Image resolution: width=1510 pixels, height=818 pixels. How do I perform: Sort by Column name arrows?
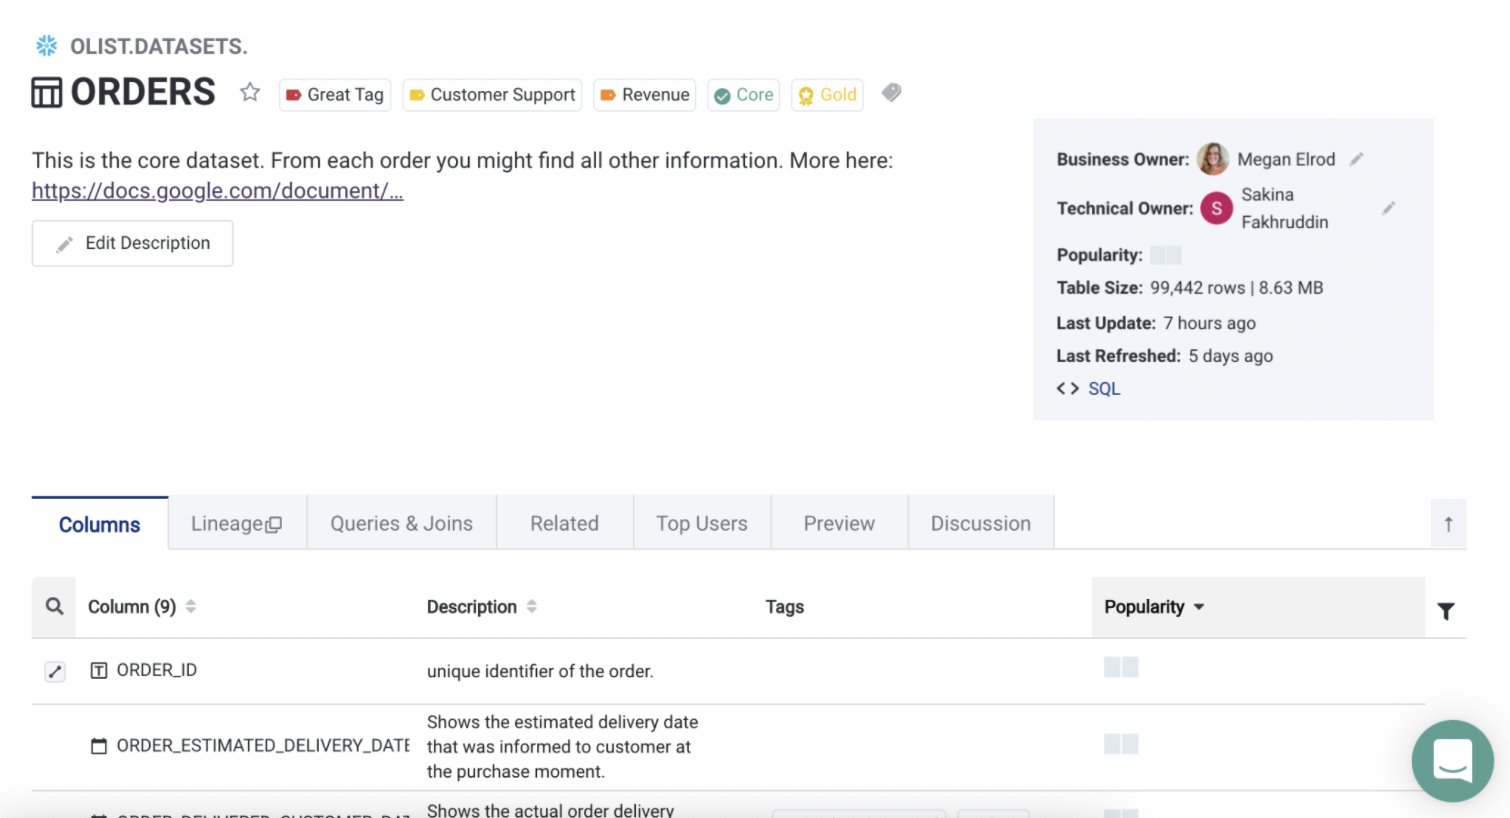[191, 606]
